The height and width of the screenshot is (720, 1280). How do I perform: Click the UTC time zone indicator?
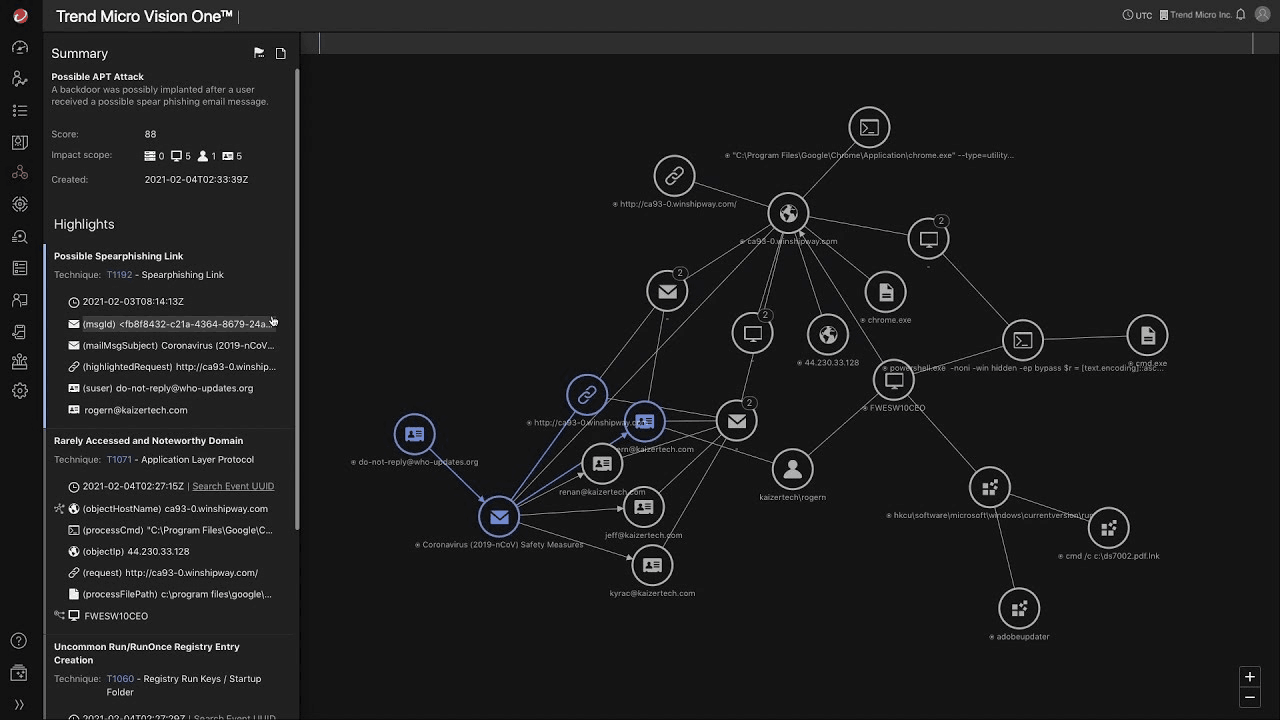(x=1137, y=15)
